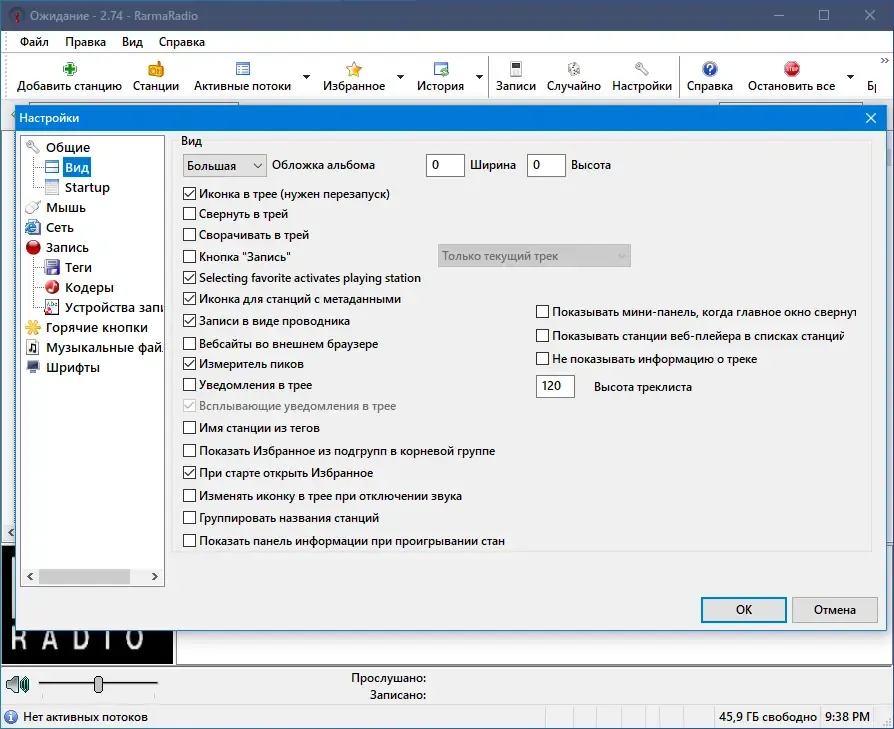
Task: Open the Stations toolbar icon
Action: [x=156, y=70]
